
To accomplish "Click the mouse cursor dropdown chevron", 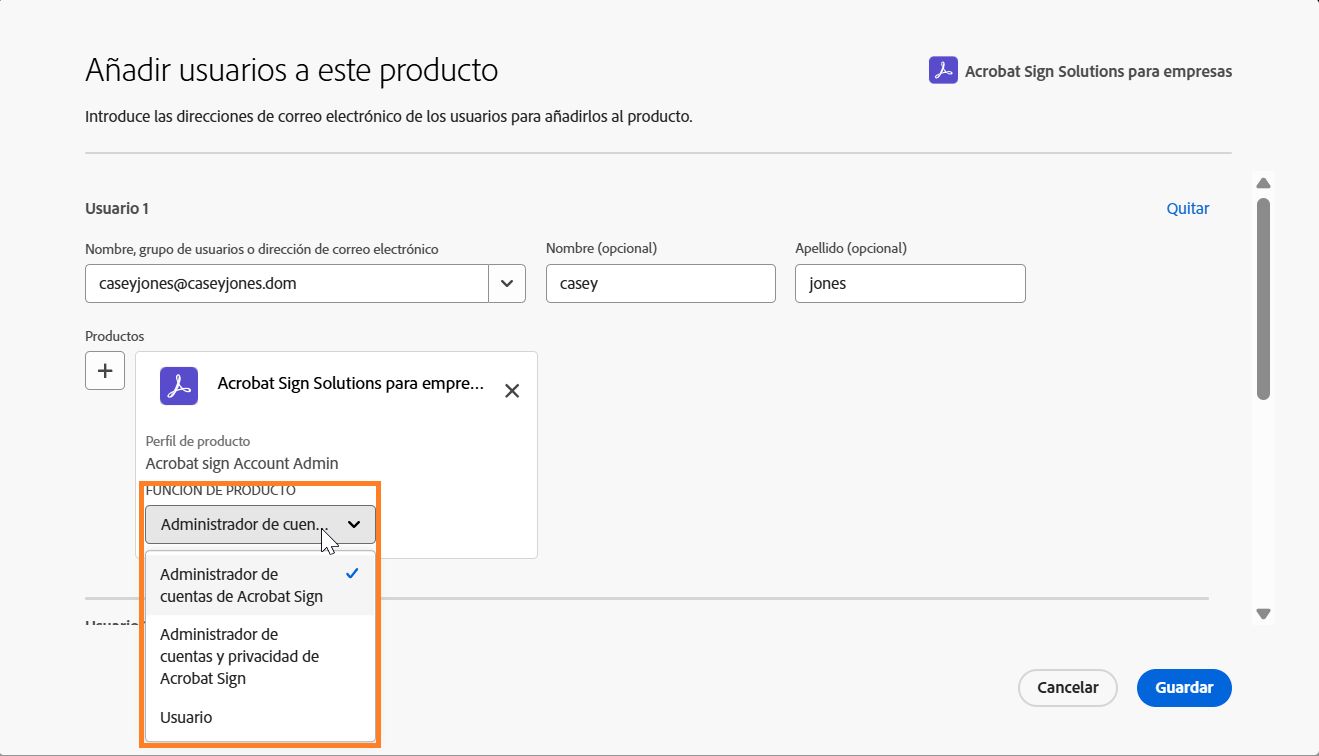I will pos(353,524).
